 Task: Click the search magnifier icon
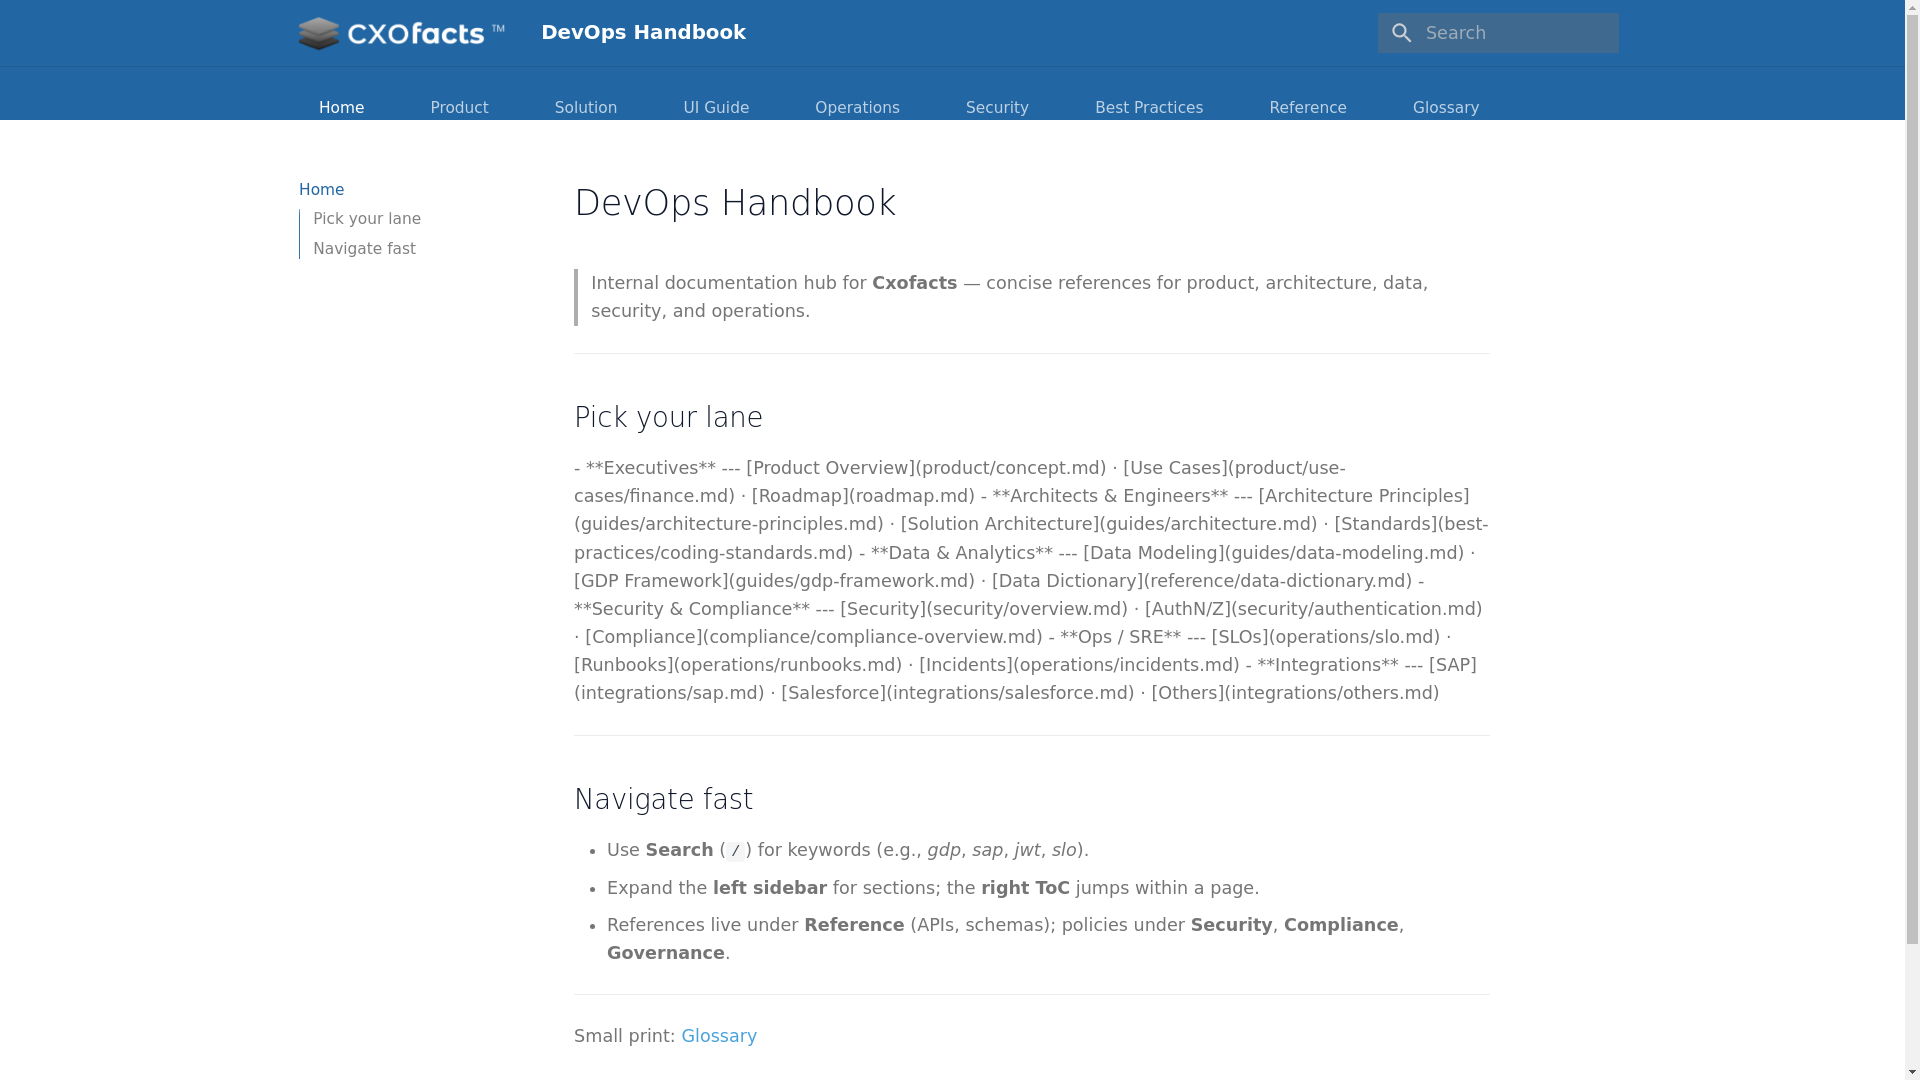click(x=1401, y=33)
